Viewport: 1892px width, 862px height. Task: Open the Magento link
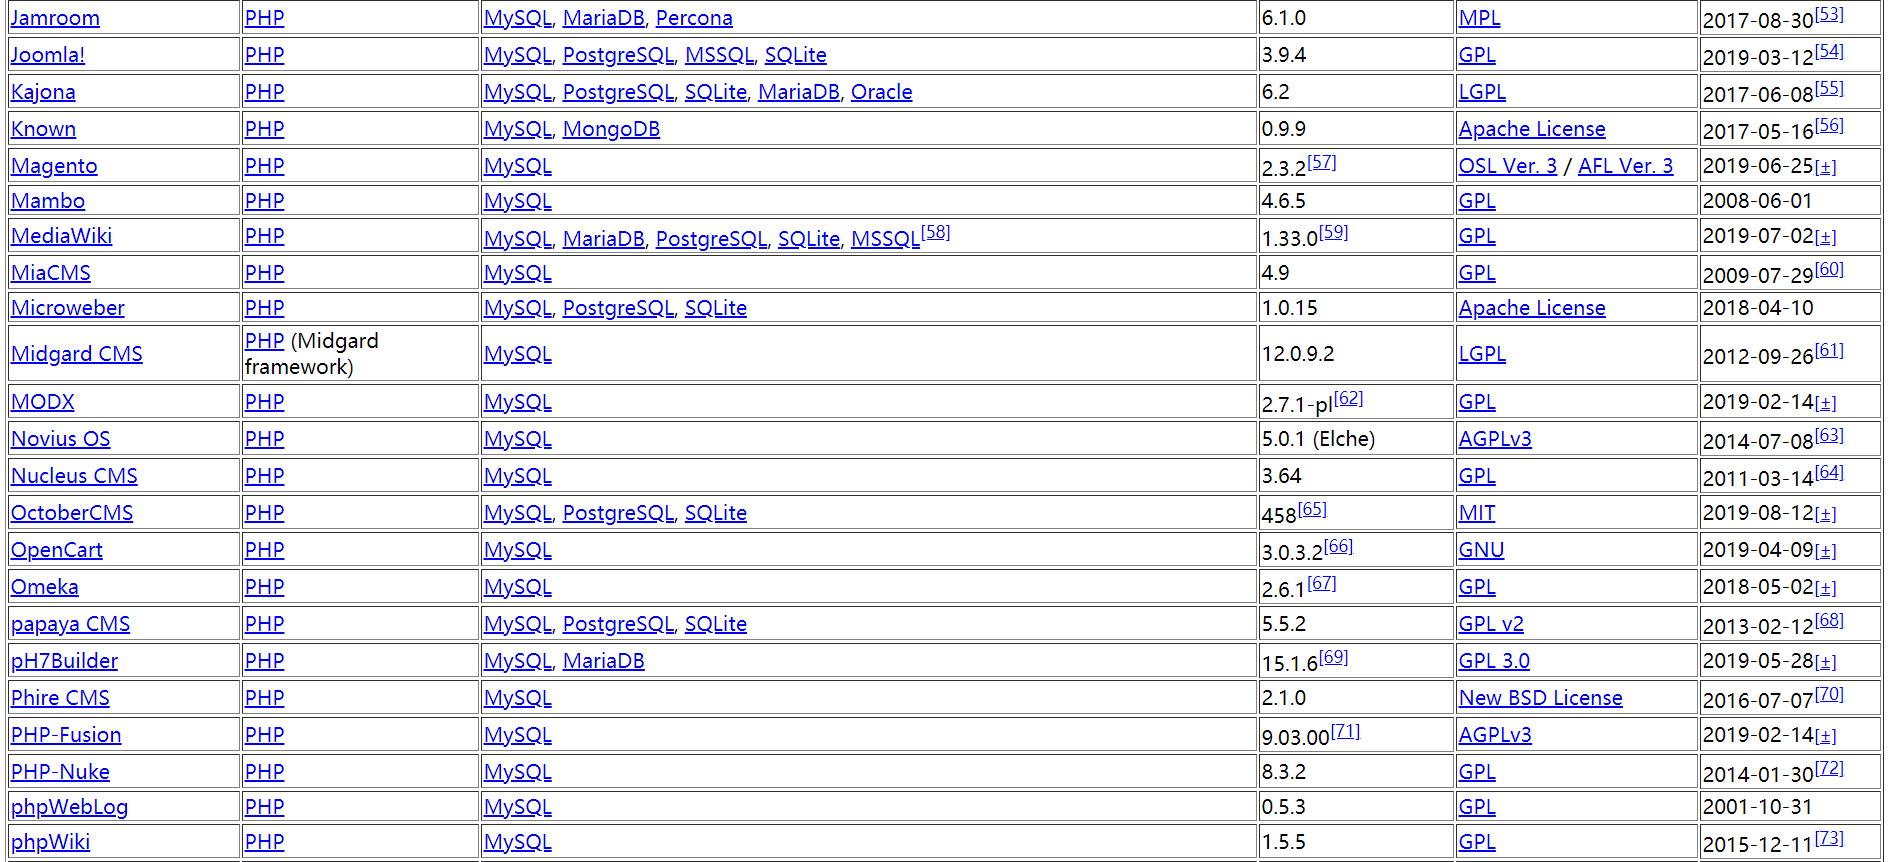click(54, 166)
